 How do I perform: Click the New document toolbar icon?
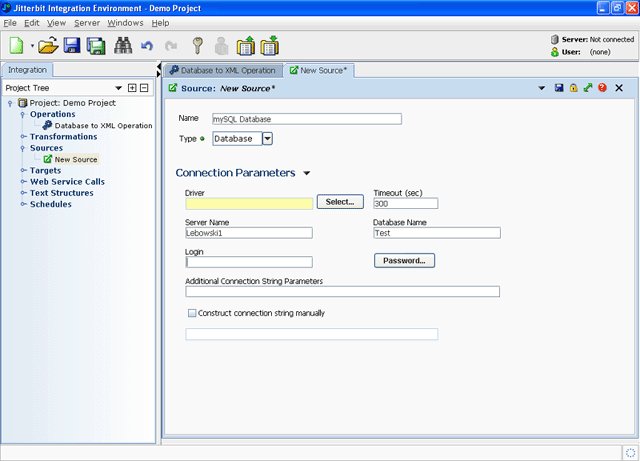click(17, 46)
